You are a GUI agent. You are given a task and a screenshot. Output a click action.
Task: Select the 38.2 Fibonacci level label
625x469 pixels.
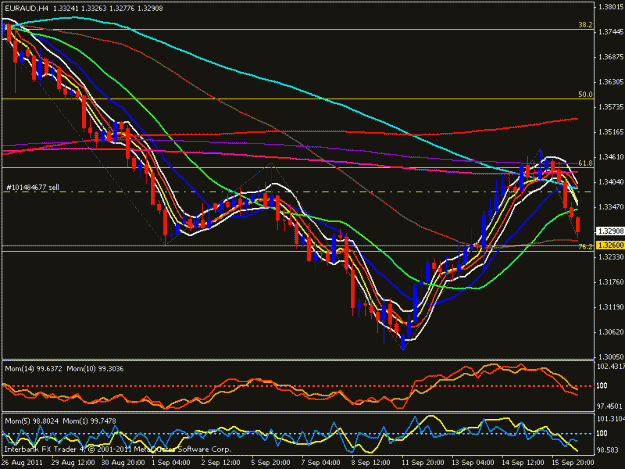pyautogui.click(x=585, y=25)
